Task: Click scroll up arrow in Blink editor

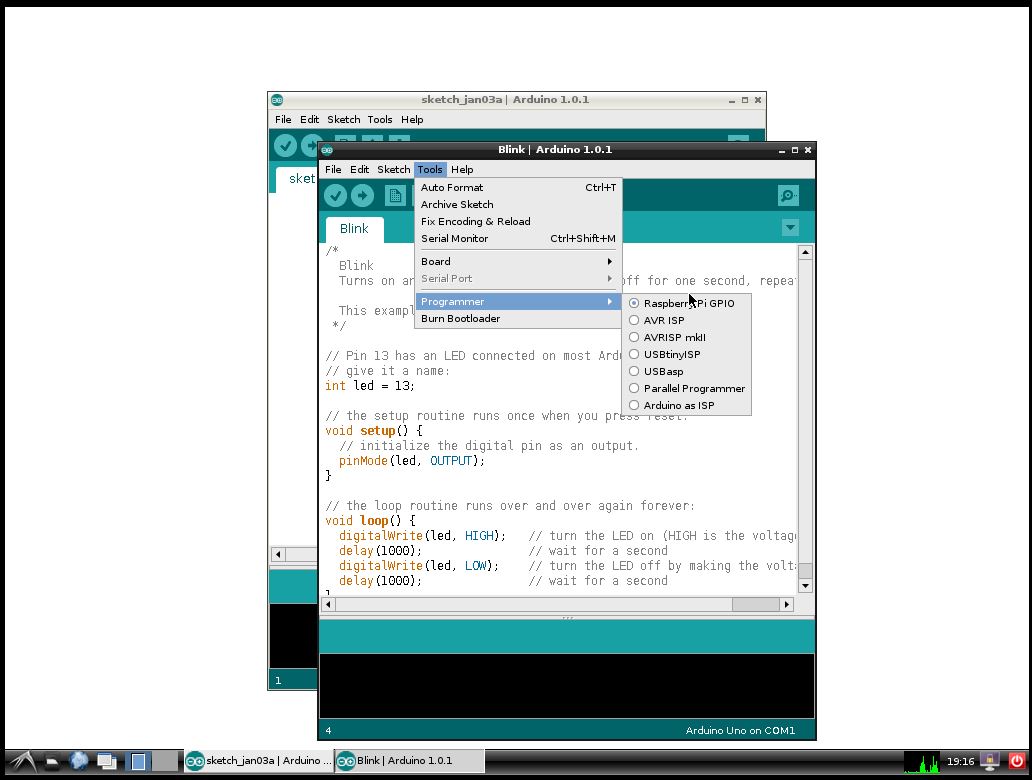Action: (806, 253)
